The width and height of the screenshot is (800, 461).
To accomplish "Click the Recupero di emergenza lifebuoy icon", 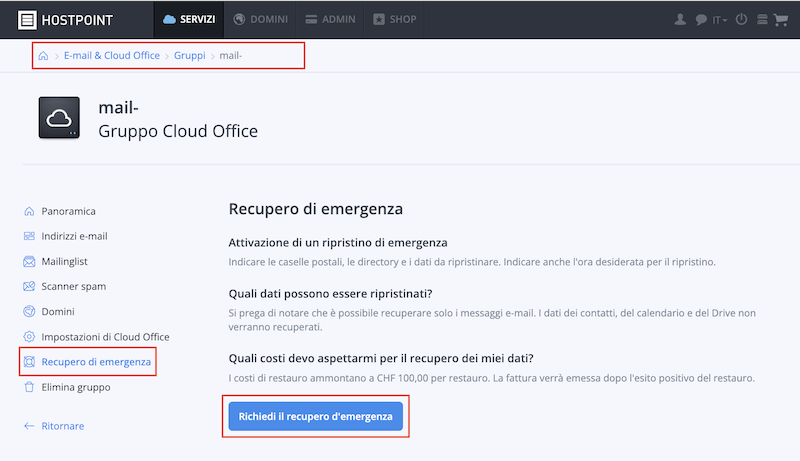I will [x=29, y=362].
